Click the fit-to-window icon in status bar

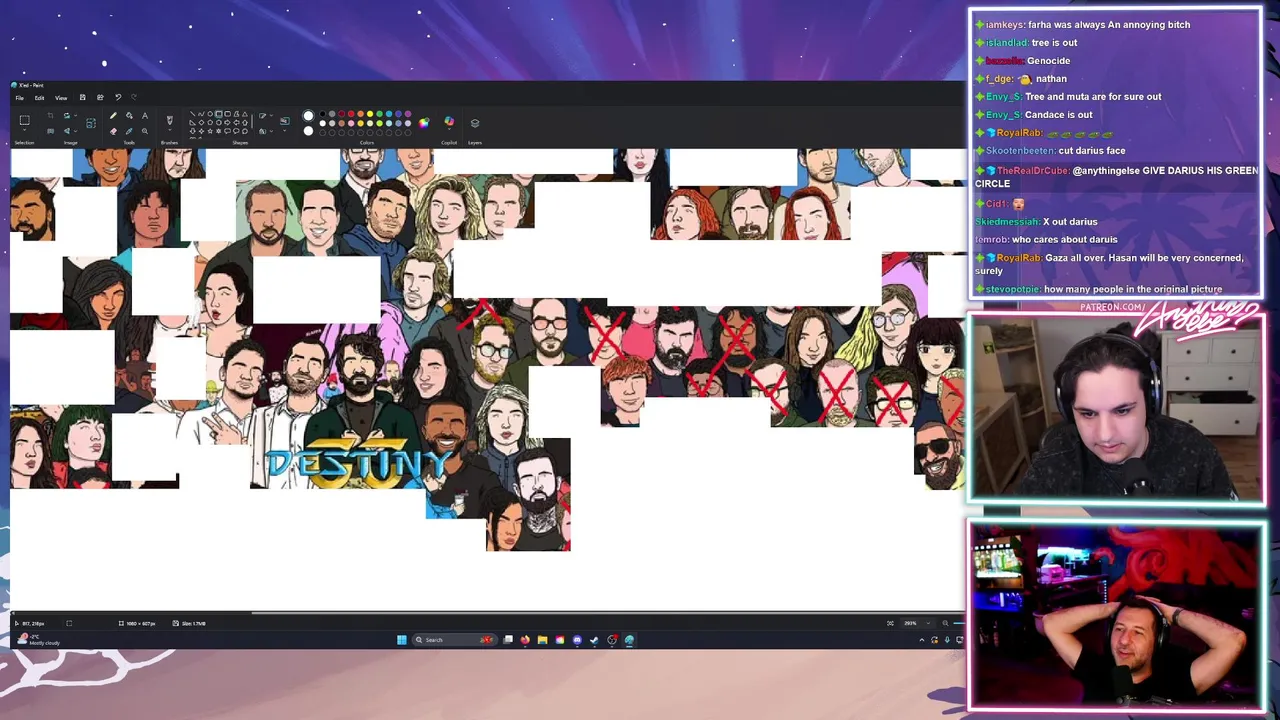[890, 623]
